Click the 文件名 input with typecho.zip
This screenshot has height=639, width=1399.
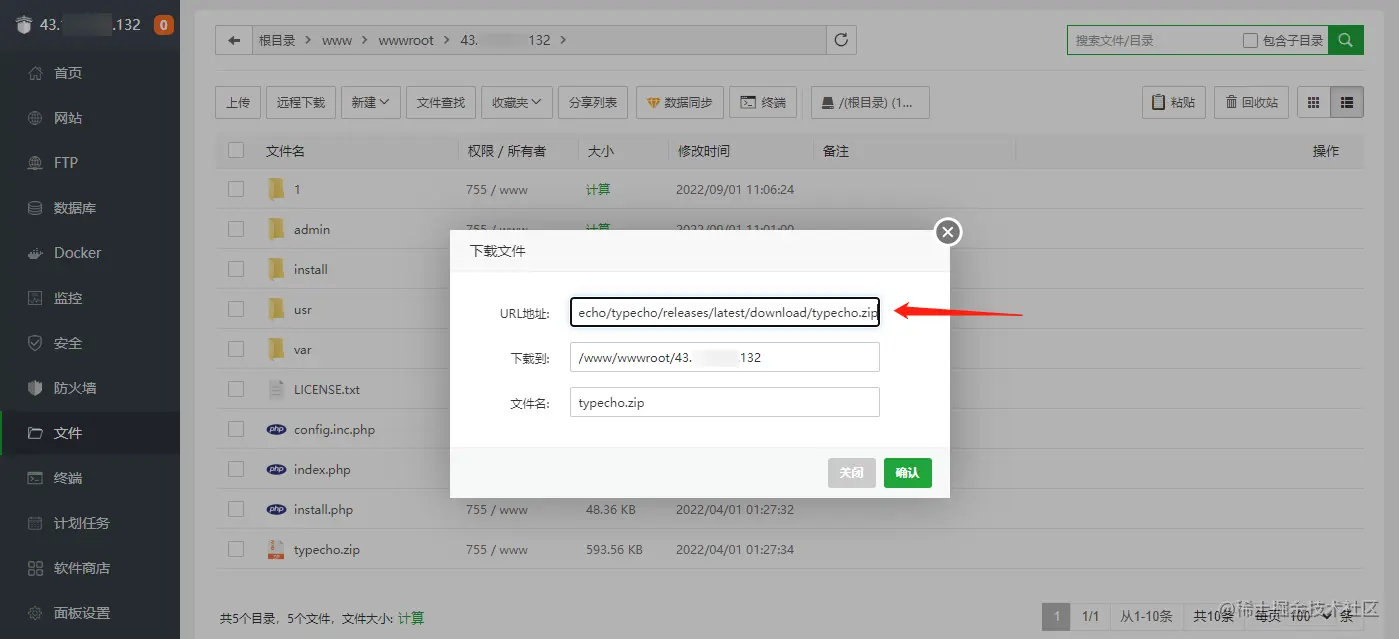point(725,402)
